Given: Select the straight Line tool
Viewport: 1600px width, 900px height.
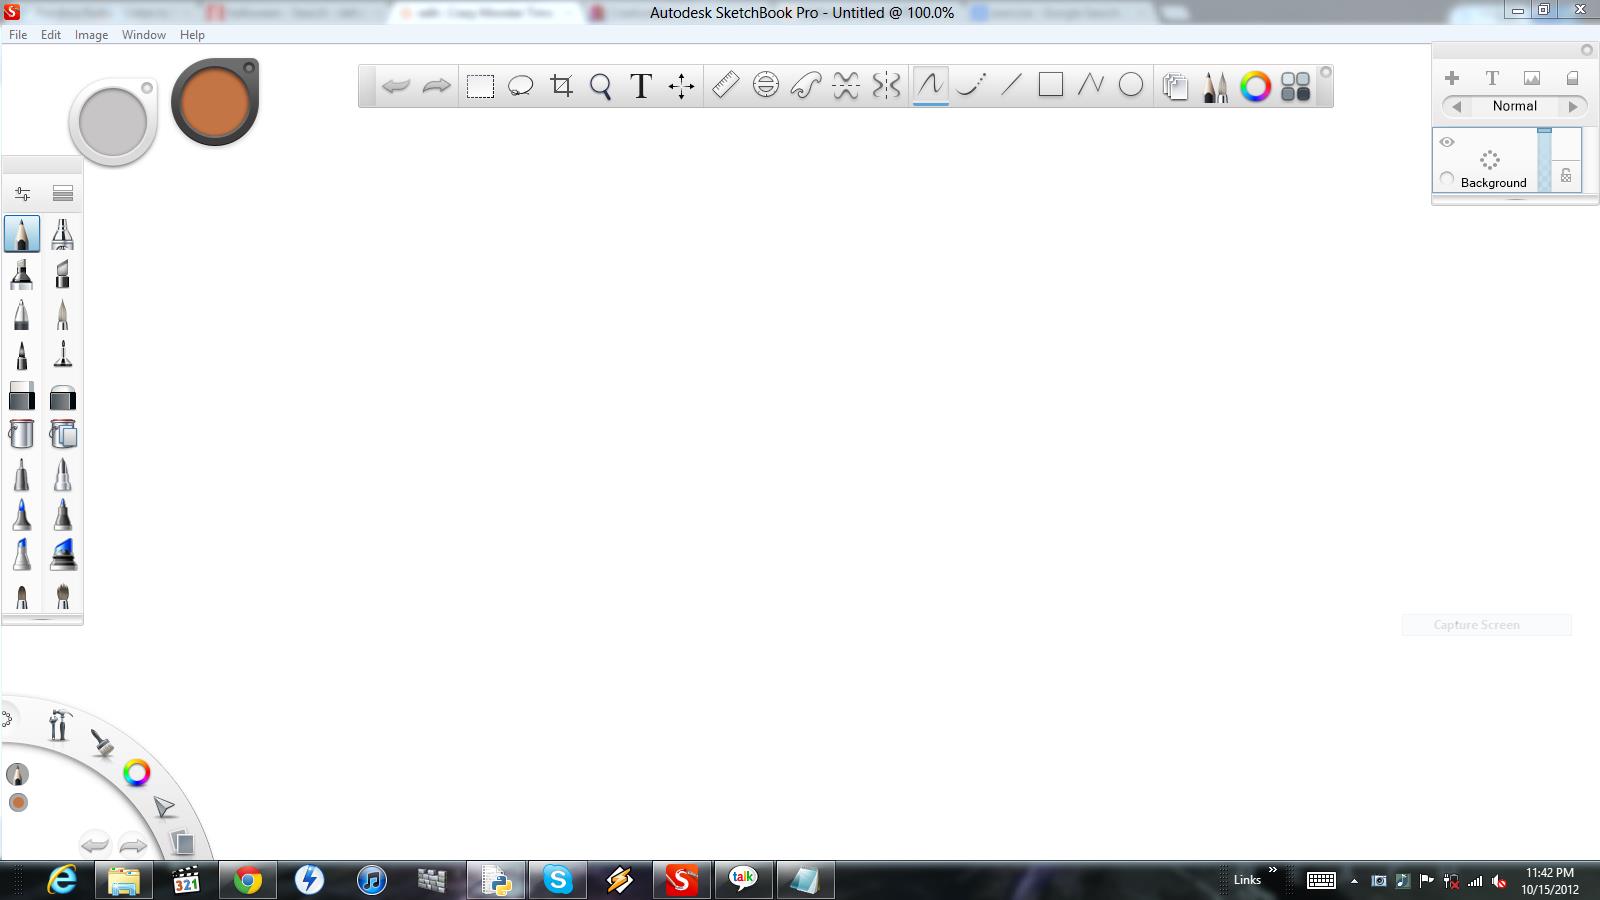Looking at the screenshot, I should pyautogui.click(x=1011, y=86).
